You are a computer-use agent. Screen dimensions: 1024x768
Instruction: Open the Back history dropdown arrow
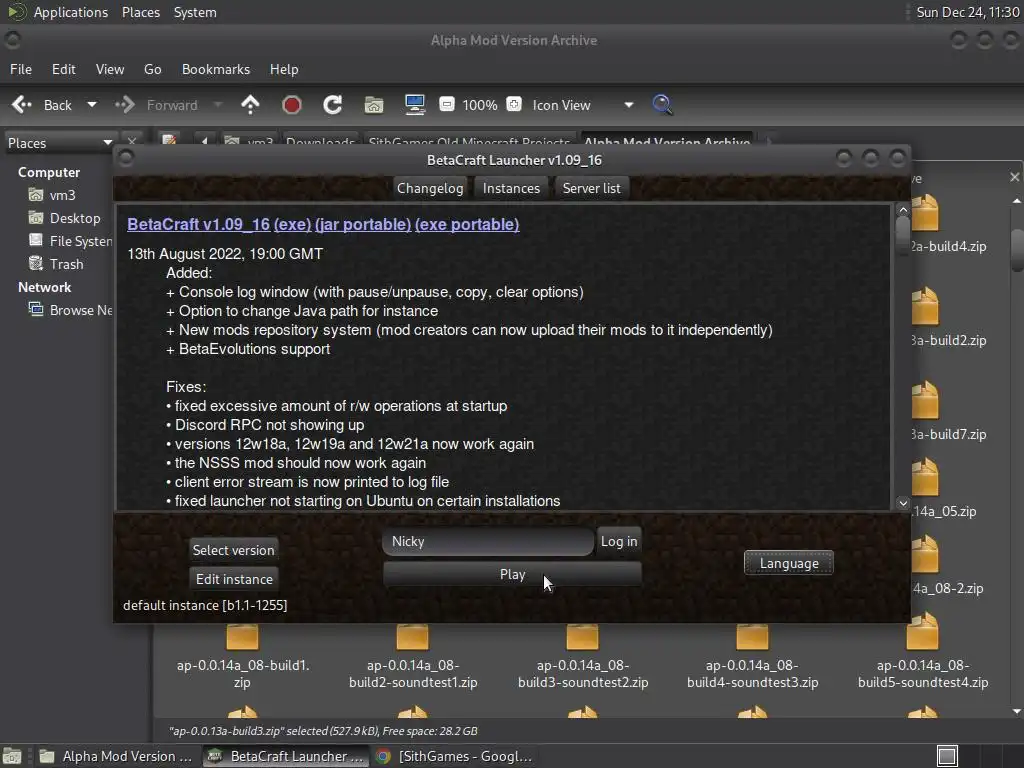coord(92,104)
